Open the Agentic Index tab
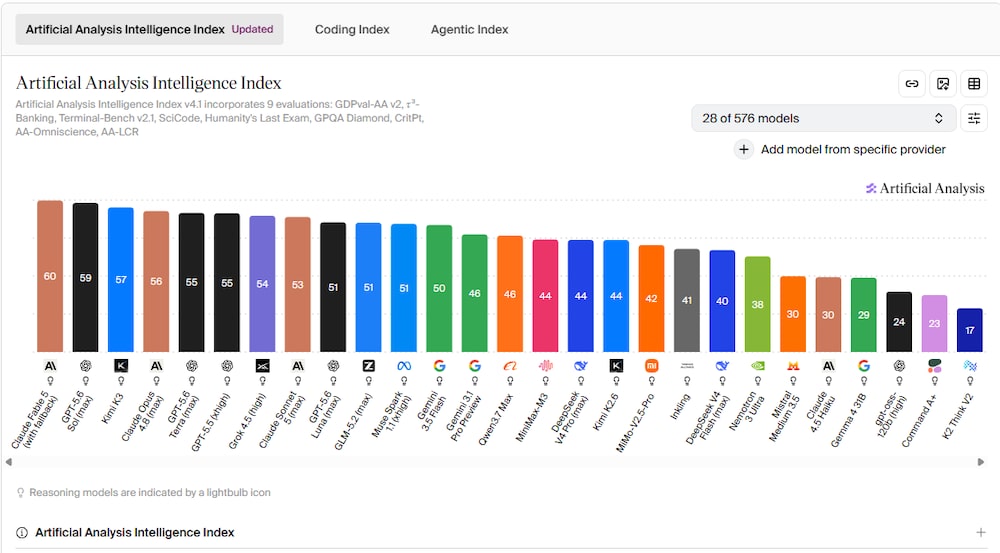1000x553 pixels. (469, 29)
